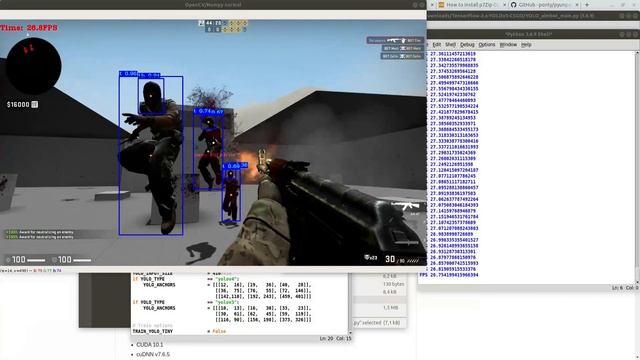640x360 pixels.
Task: Close the GitHub browser tab
Action: [x=577, y=5]
